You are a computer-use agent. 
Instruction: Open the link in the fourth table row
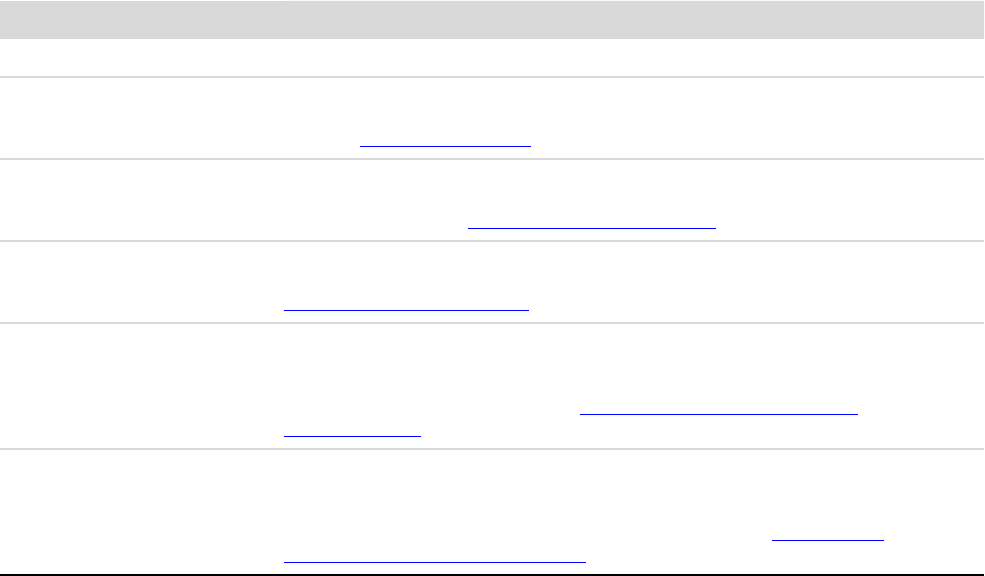[406, 307]
